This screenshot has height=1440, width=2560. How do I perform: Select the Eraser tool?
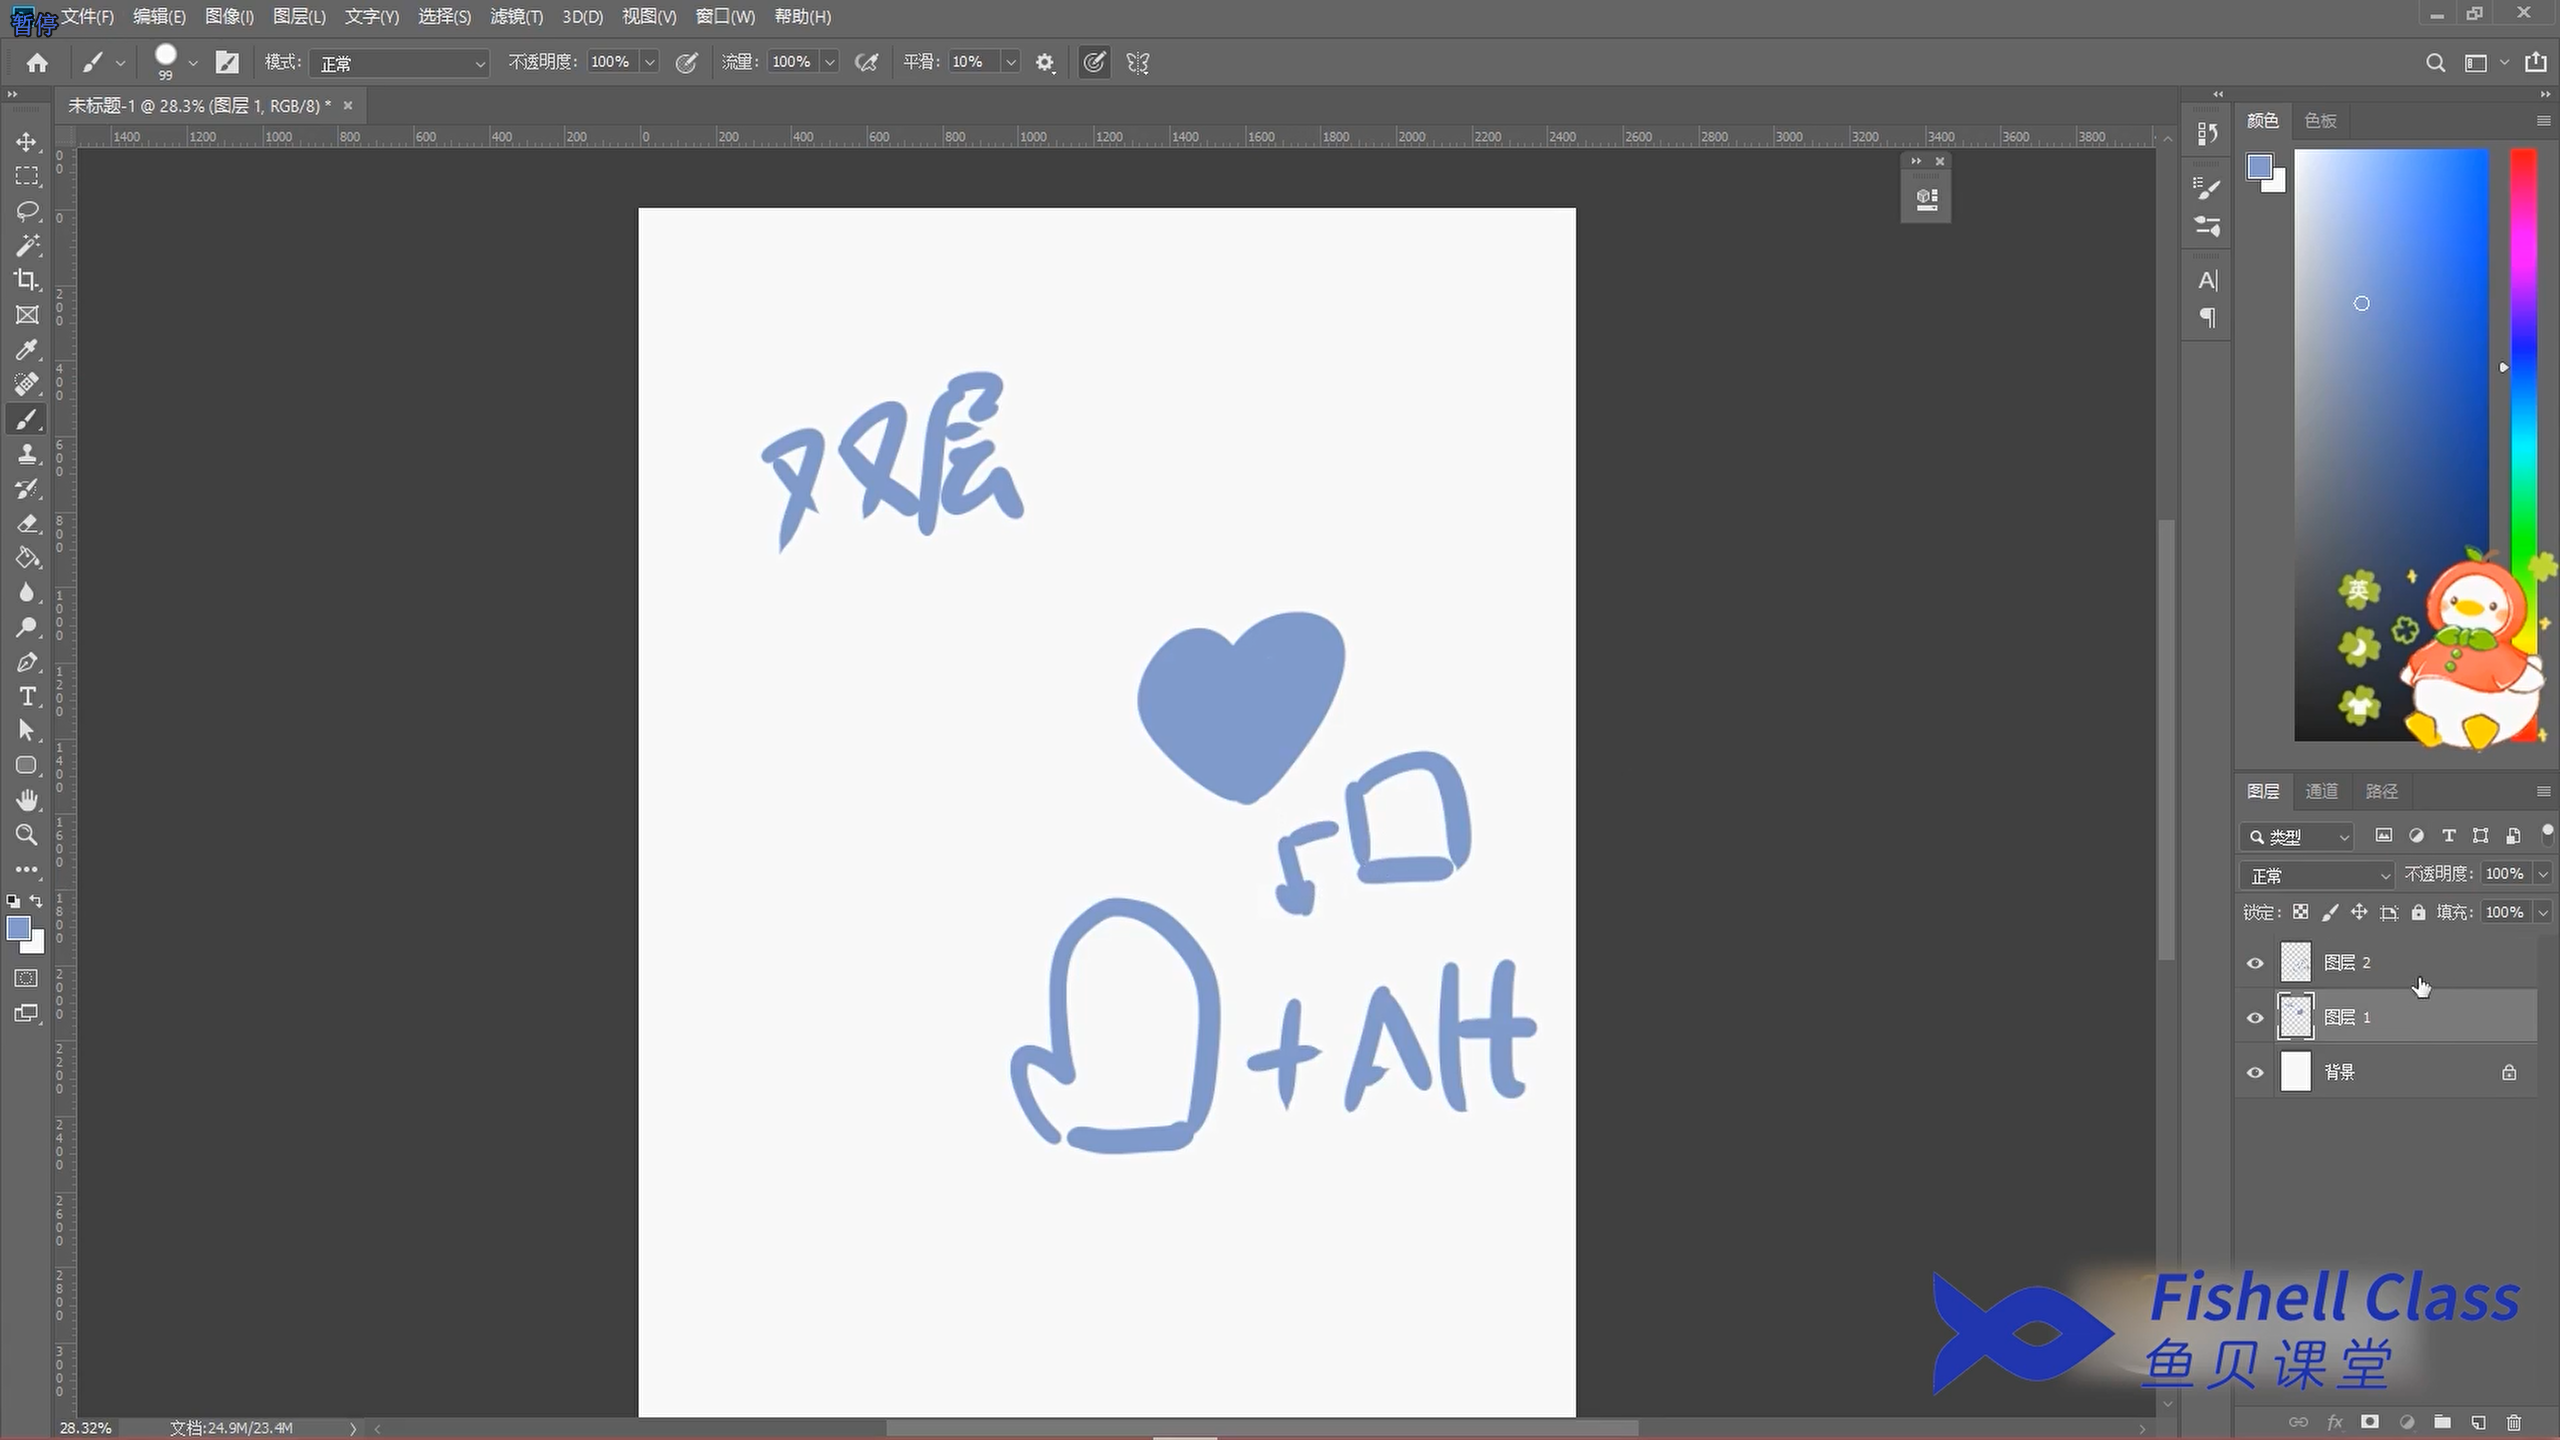pyautogui.click(x=27, y=523)
